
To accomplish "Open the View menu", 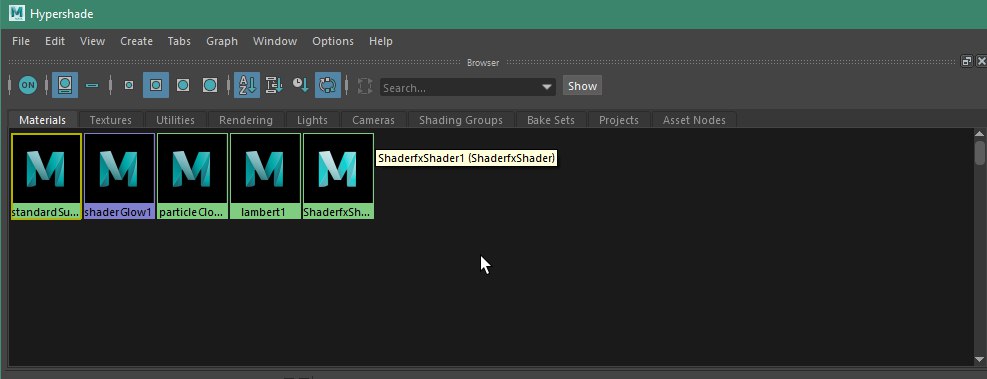I will (93, 41).
